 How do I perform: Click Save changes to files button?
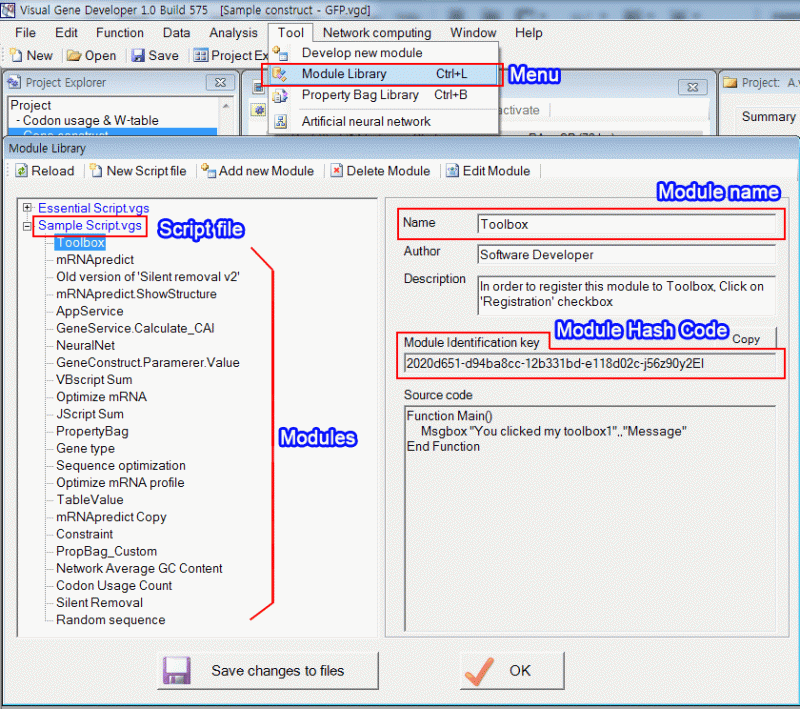point(268,670)
